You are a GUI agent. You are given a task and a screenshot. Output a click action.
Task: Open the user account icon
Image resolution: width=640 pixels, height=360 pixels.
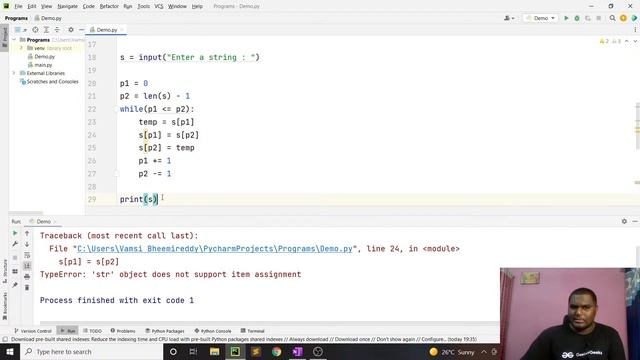pyautogui.click(x=509, y=18)
